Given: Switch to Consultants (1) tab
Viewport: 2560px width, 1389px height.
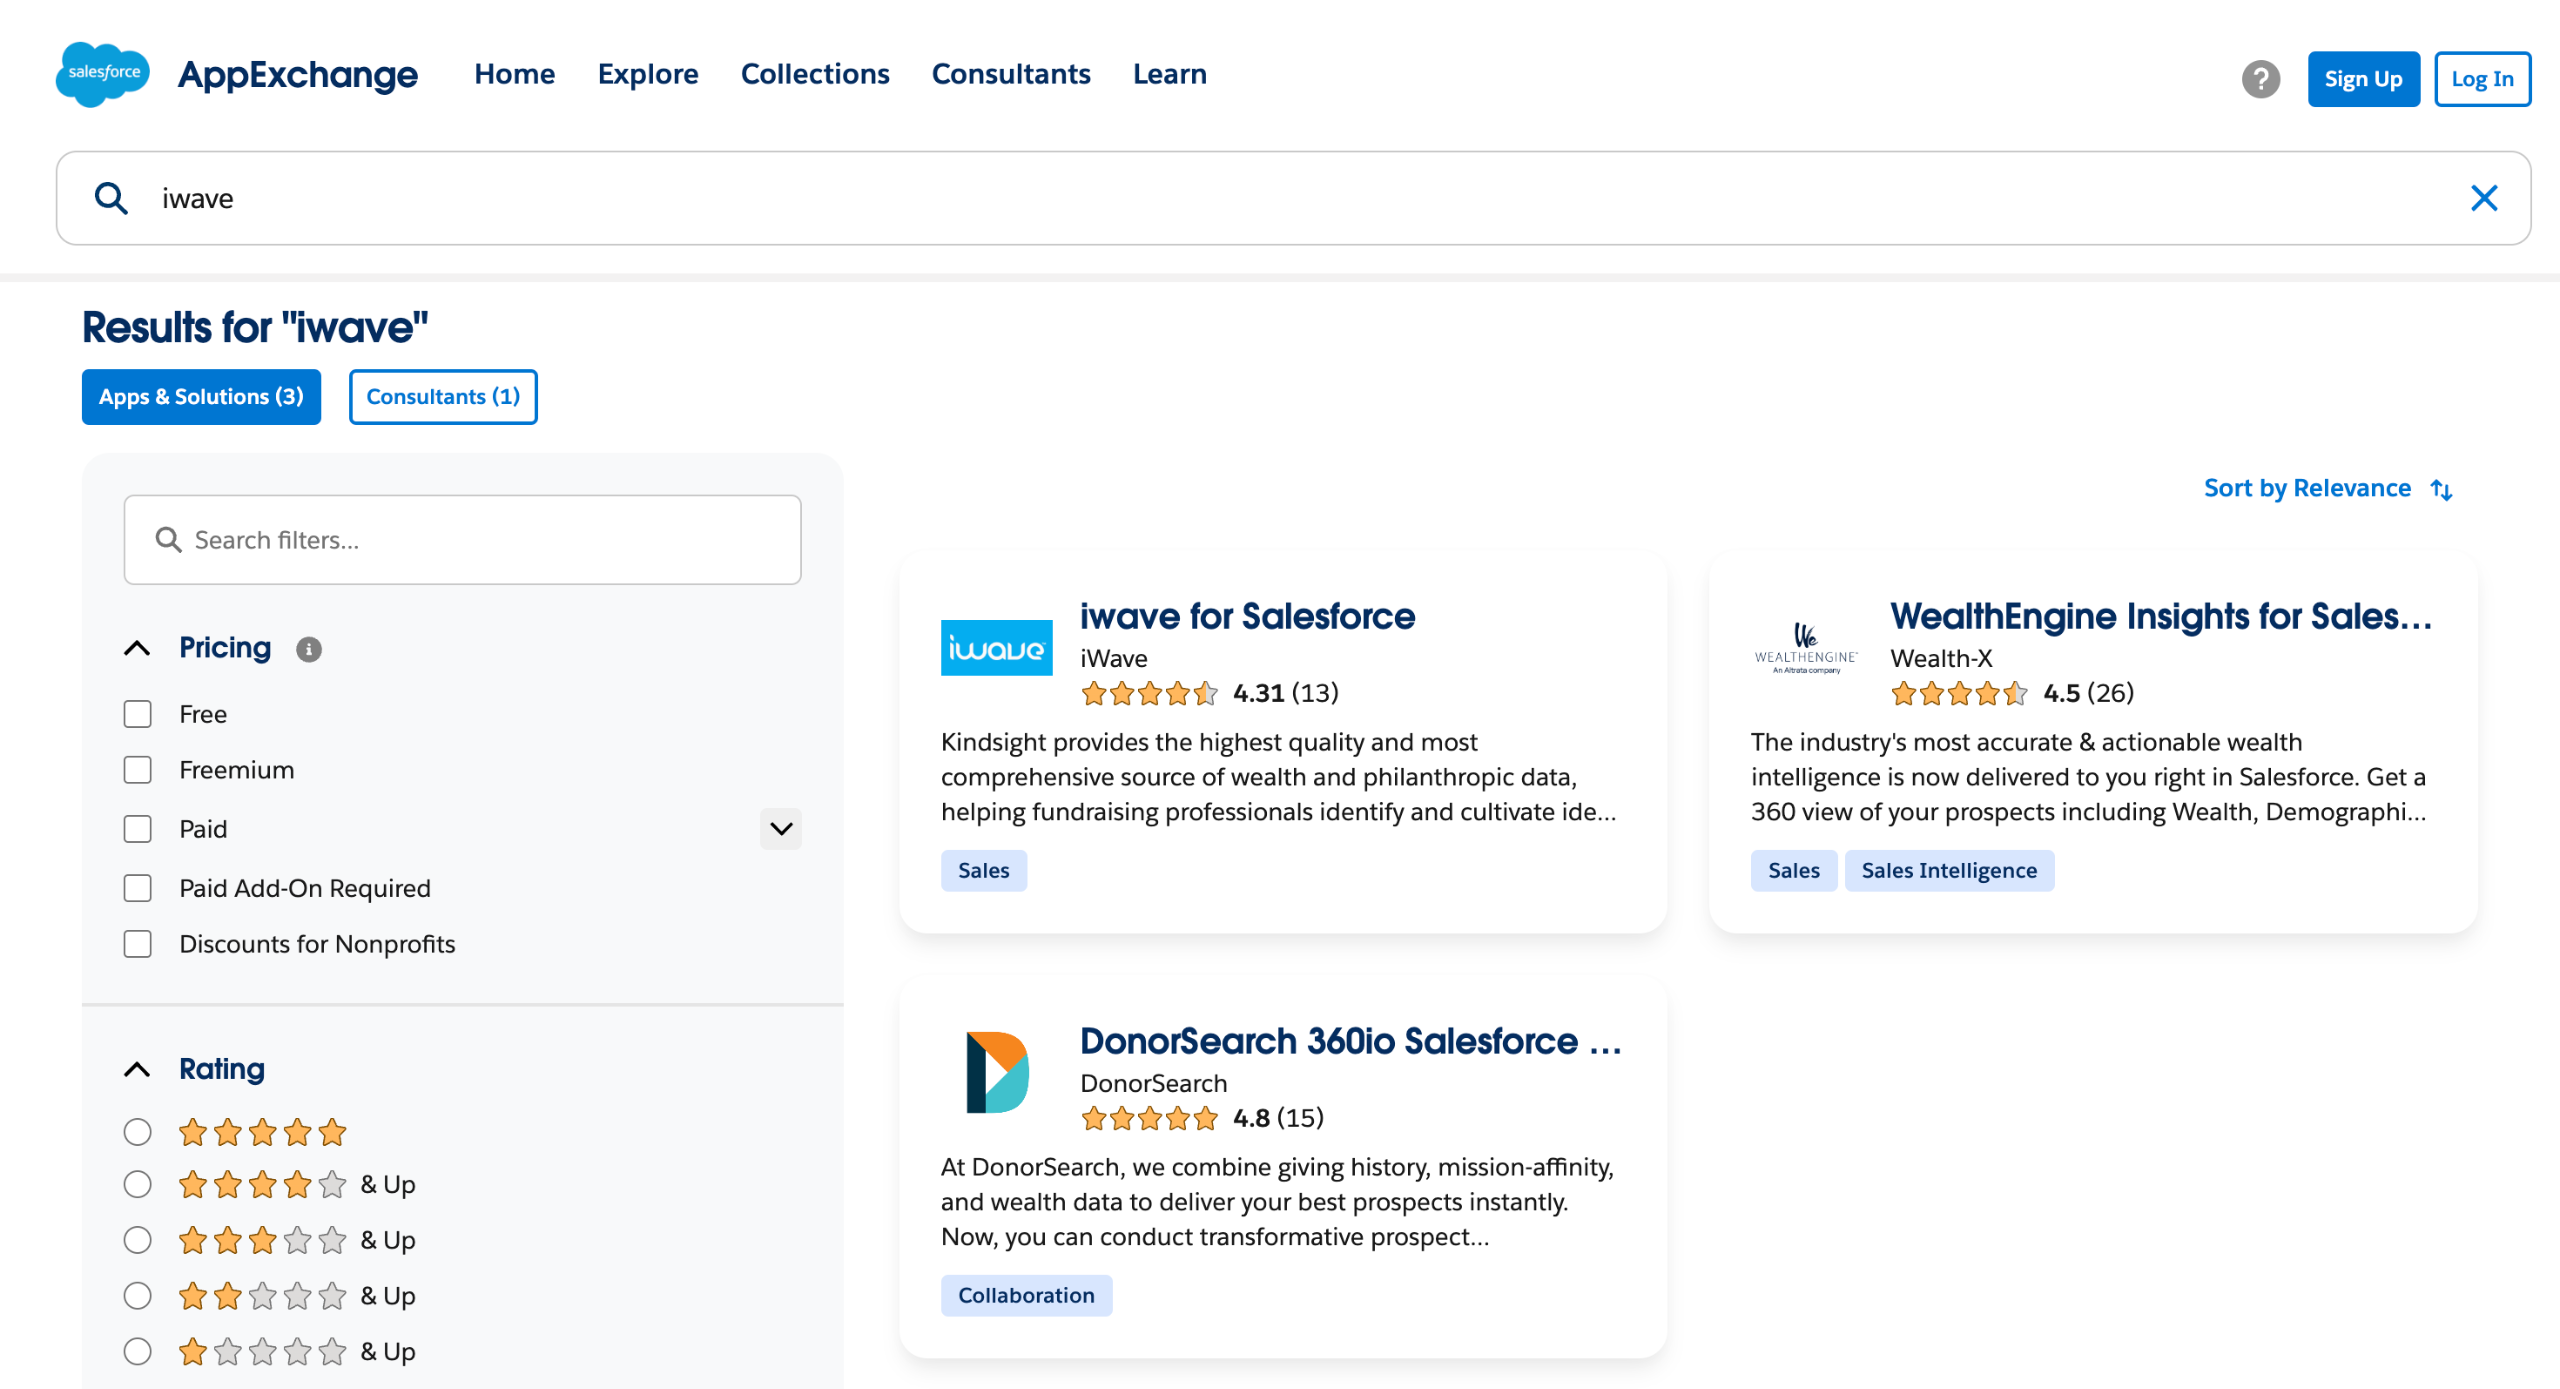Looking at the screenshot, I should tap(443, 397).
